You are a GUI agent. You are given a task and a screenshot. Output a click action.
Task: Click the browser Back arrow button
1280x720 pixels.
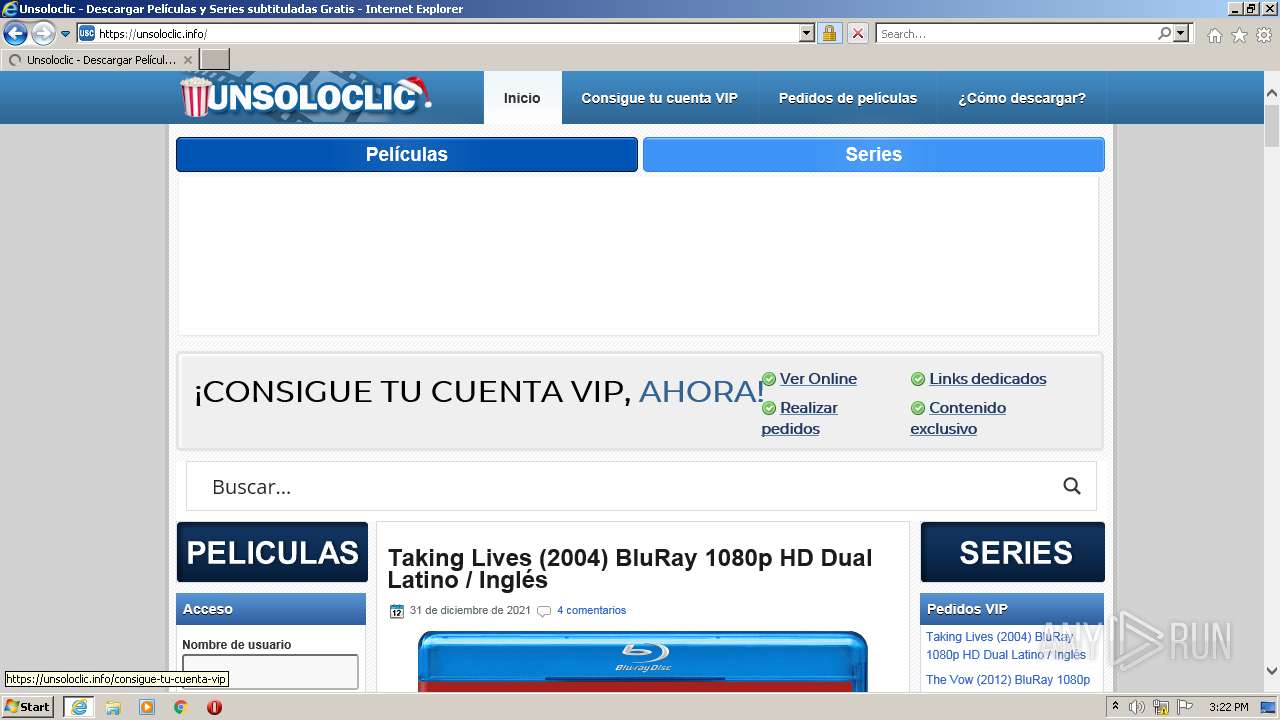pos(15,34)
